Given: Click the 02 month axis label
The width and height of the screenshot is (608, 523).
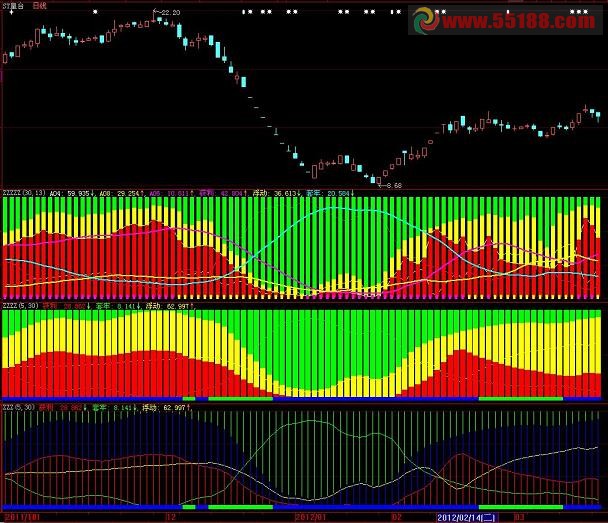Looking at the screenshot, I should pyautogui.click(x=396, y=517).
